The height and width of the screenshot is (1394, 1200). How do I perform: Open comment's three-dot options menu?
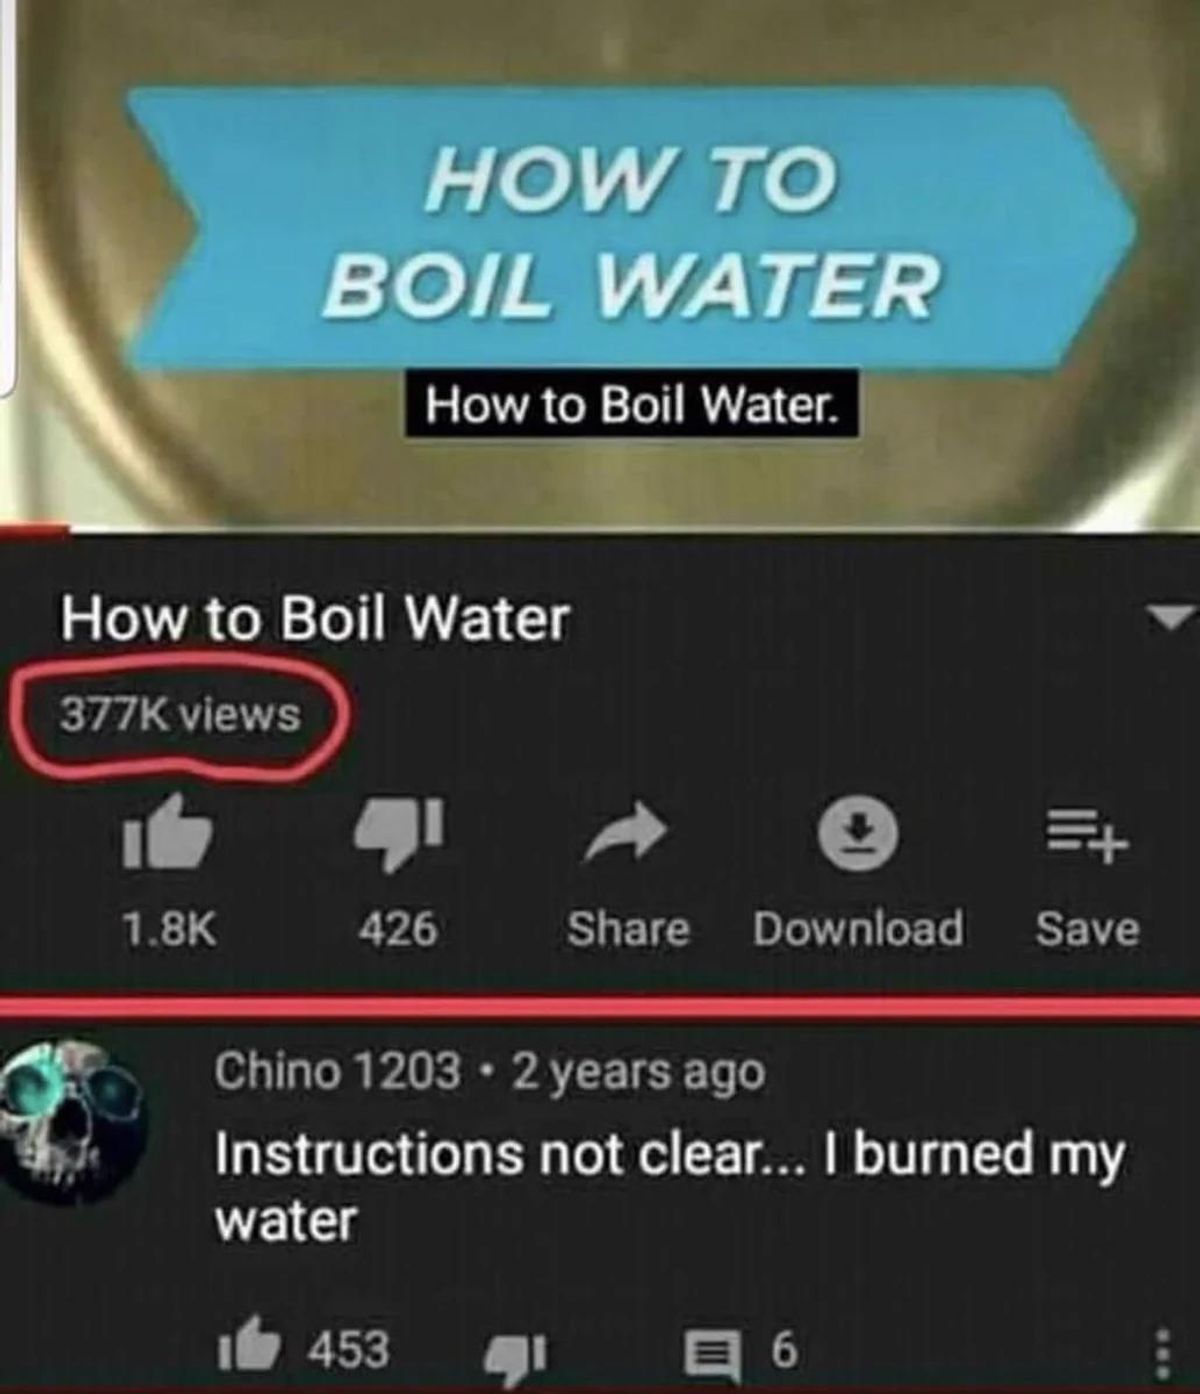click(1160, 1351)
